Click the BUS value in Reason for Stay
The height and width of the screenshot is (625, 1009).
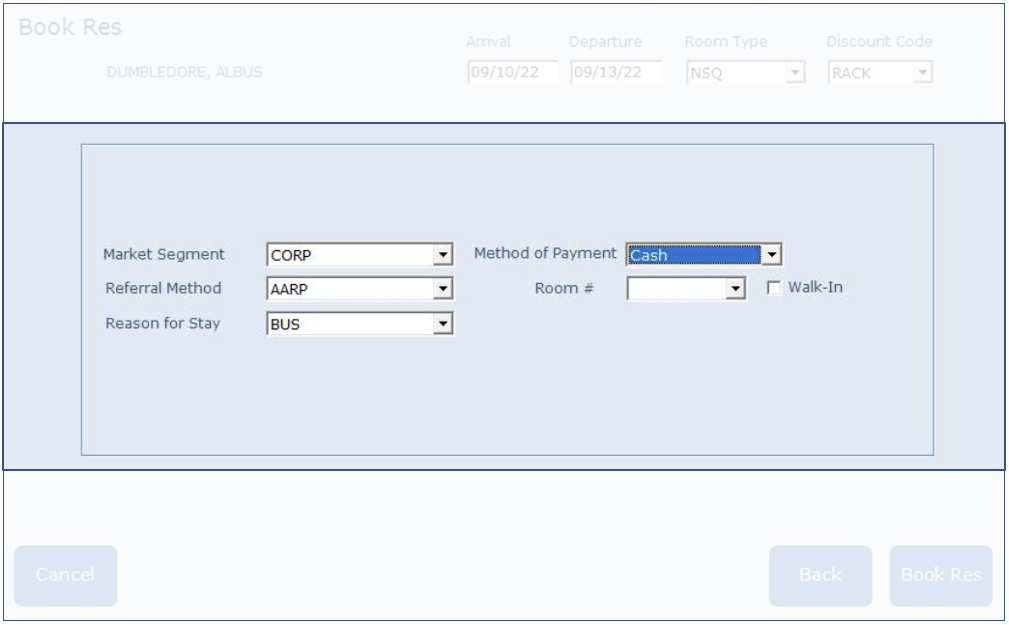[x=350, y=324]
